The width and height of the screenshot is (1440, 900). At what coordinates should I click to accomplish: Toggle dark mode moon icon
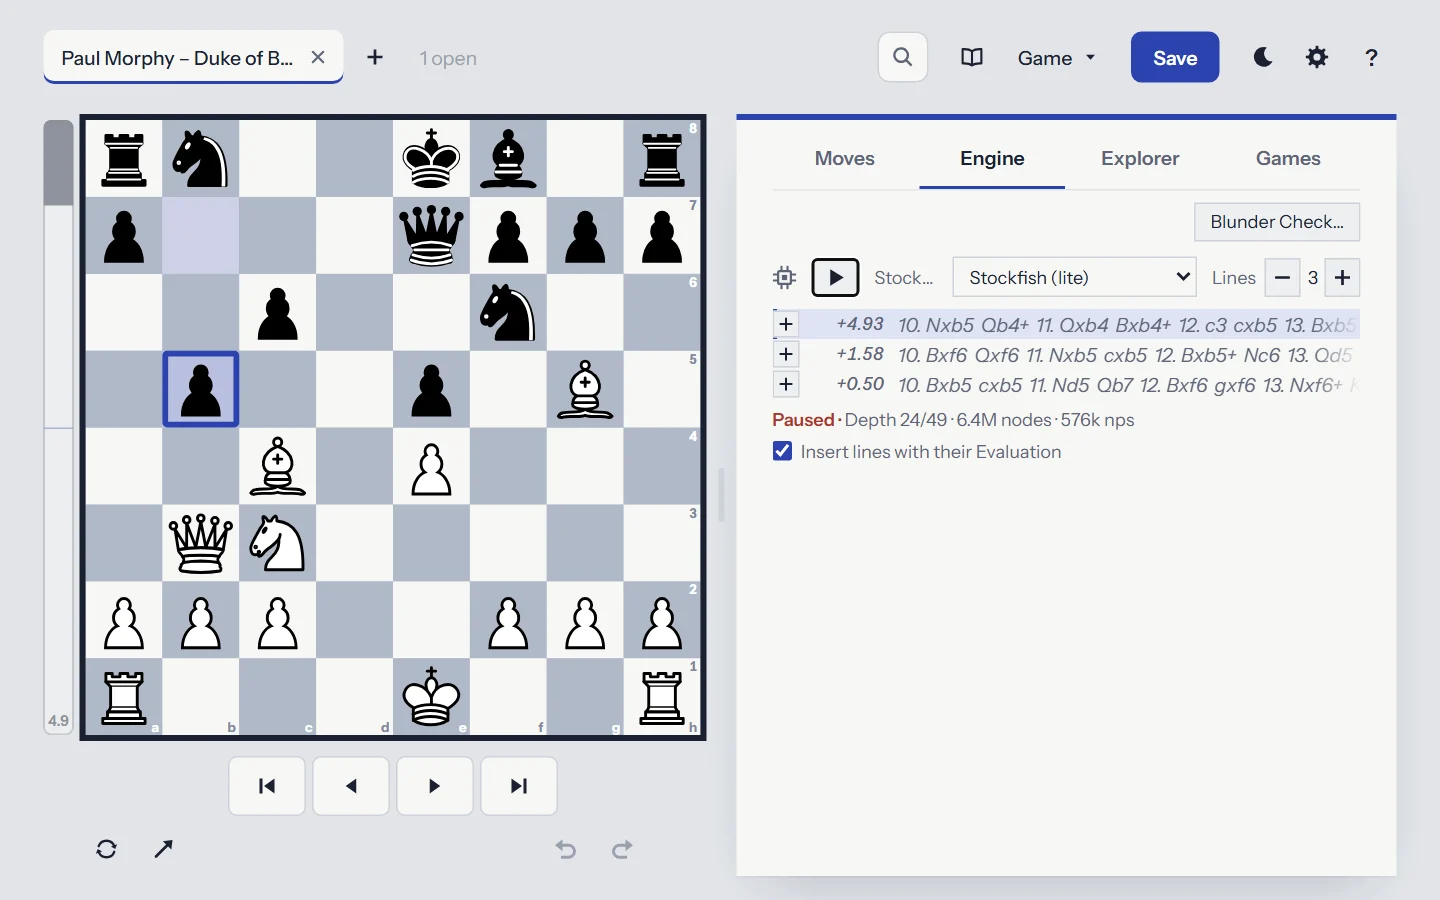[1263, 57]
